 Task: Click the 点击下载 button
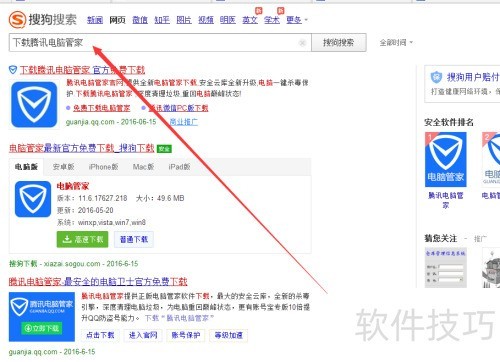pos(100,335)
